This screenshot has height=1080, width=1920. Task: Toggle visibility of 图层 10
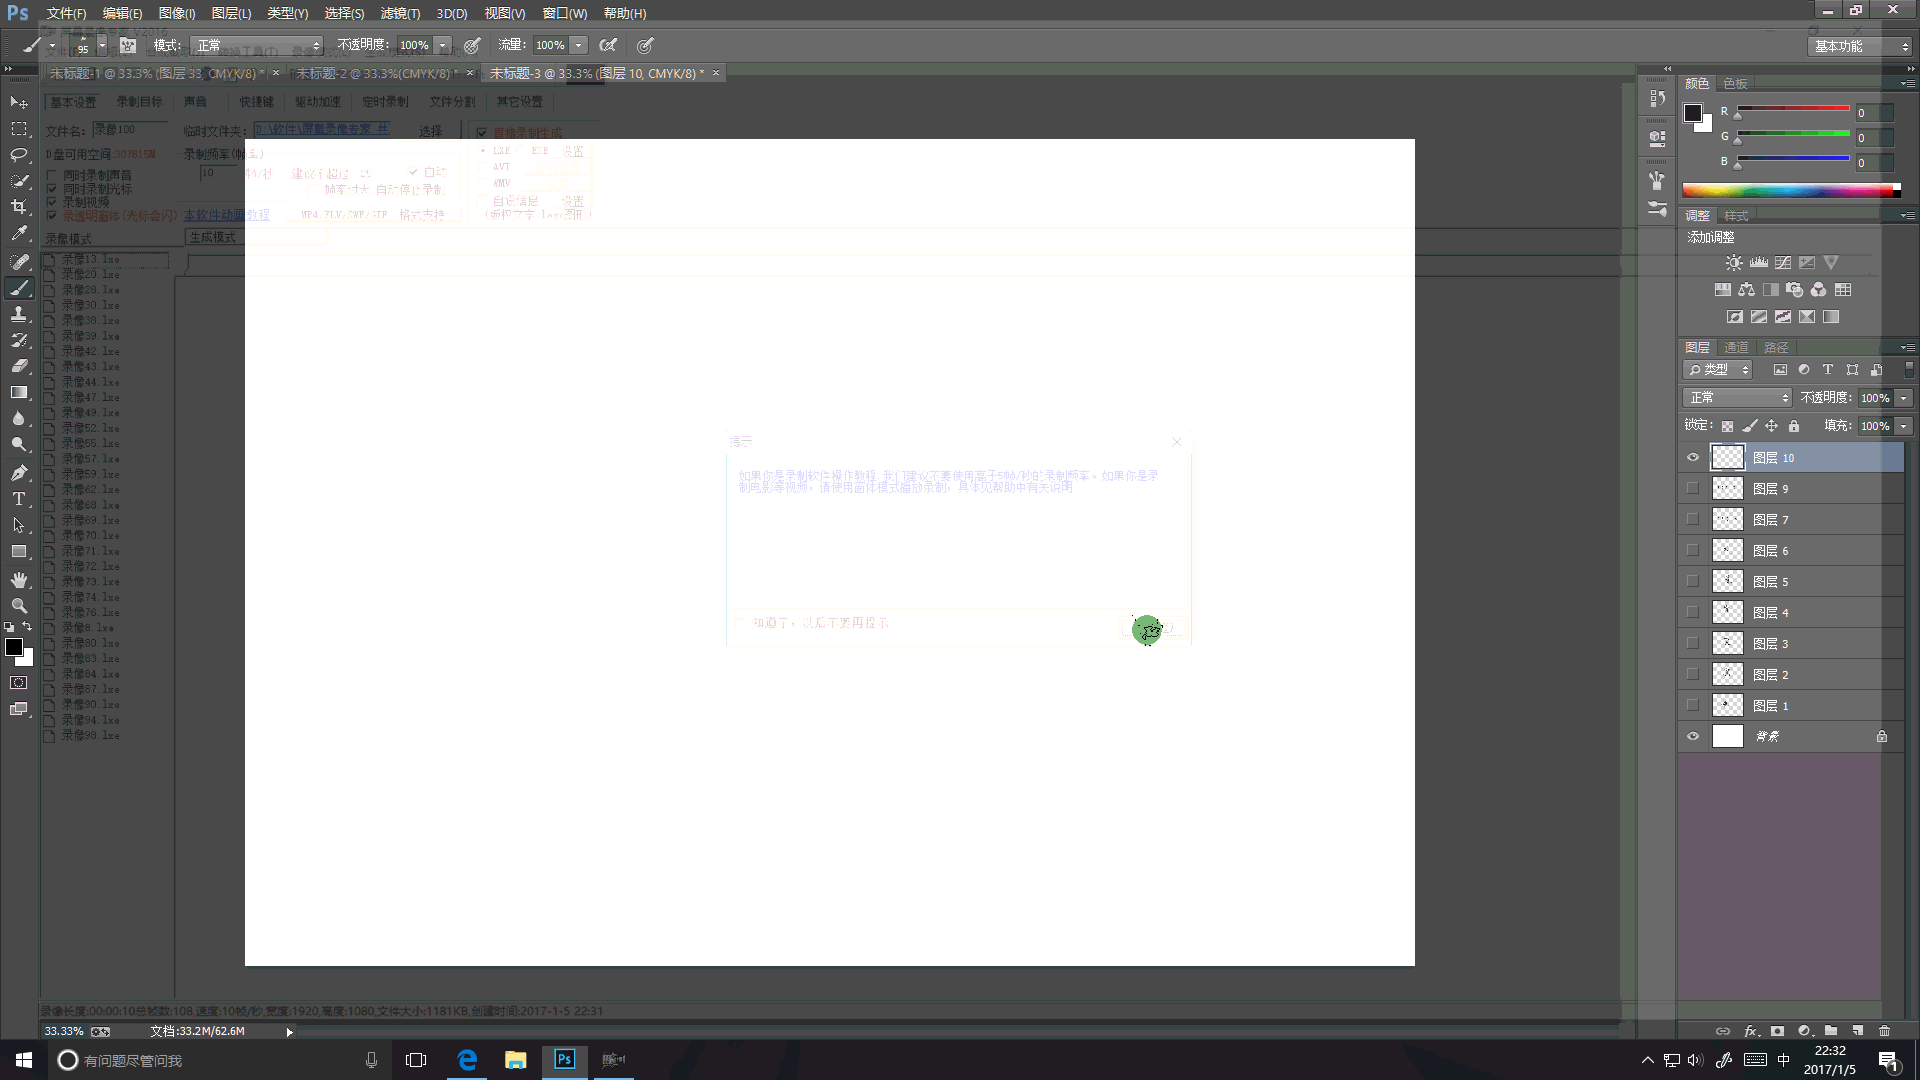[x=1693, y=458]
